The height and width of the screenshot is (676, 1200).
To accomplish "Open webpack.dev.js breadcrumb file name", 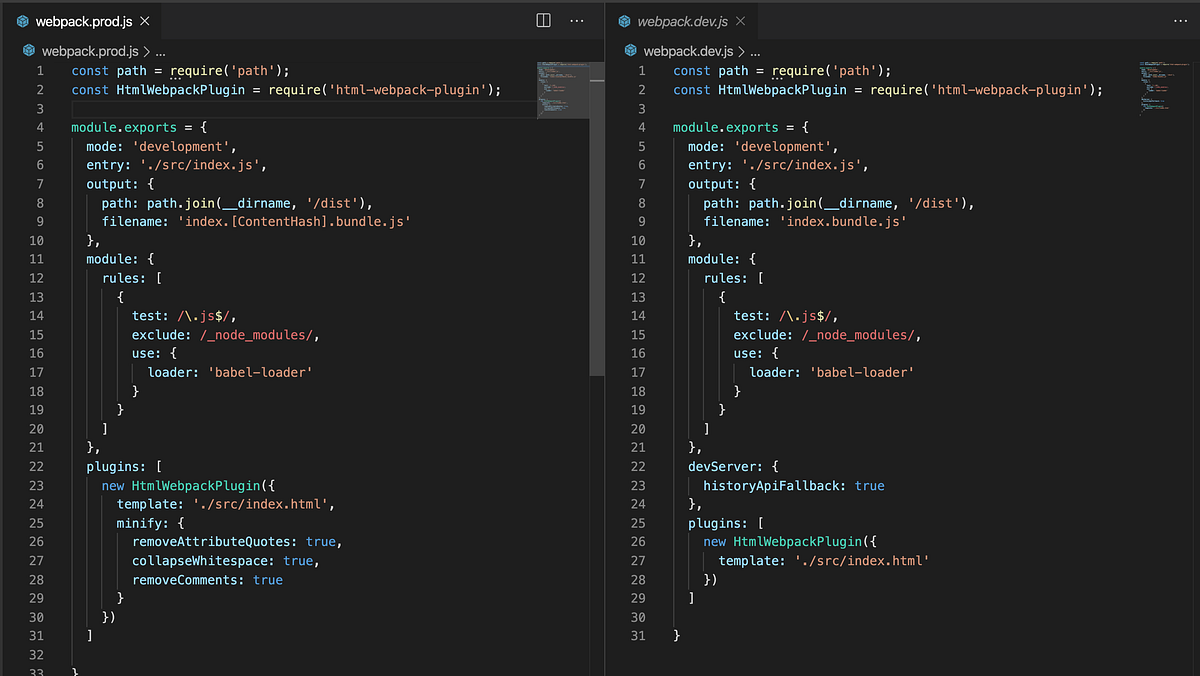I will 689,50.
